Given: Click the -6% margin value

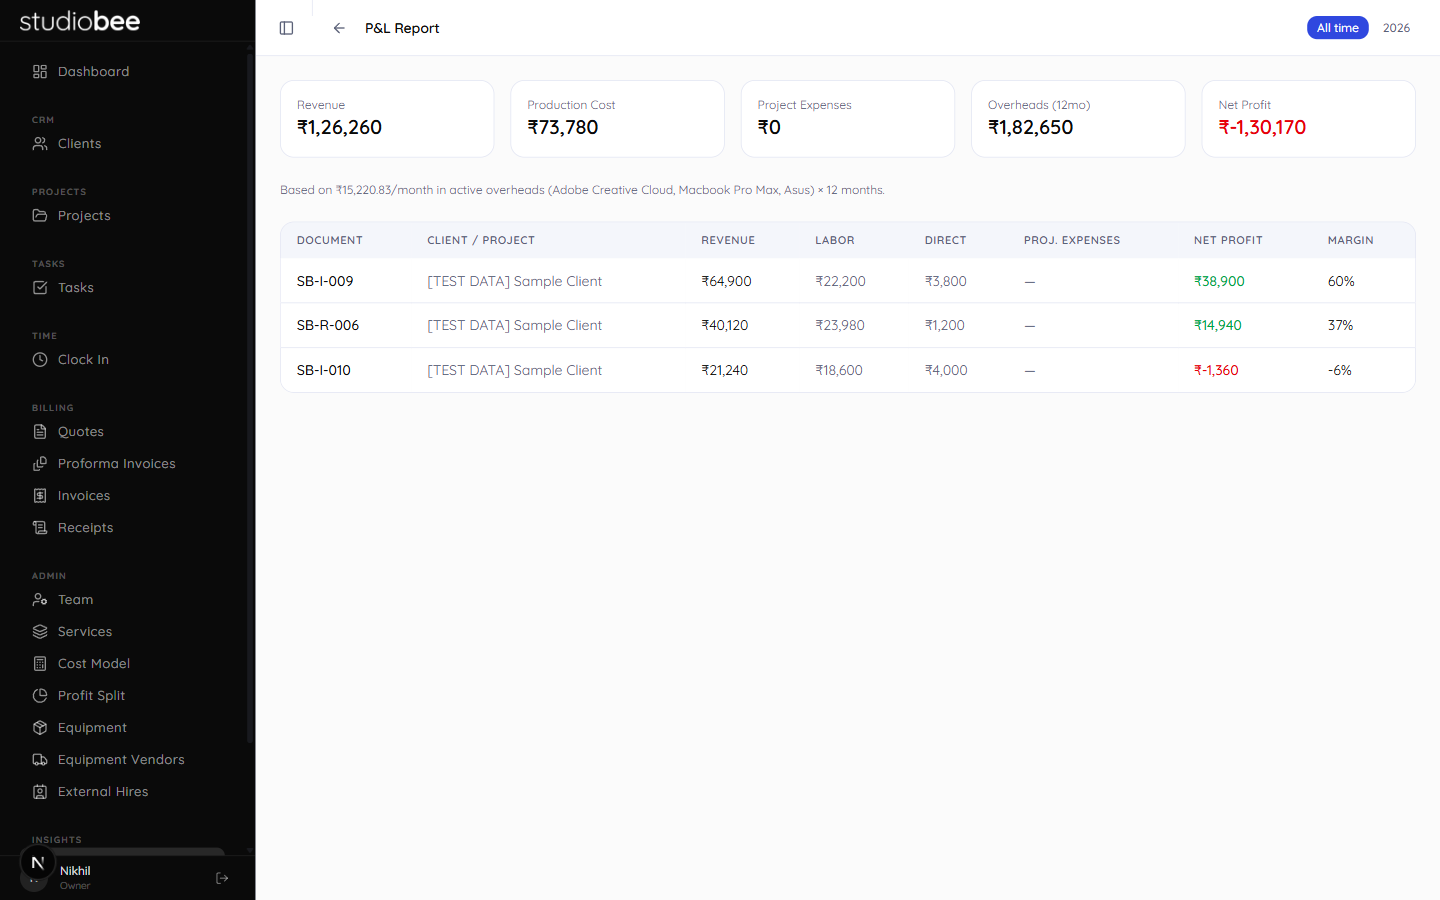Looking at the screenshot, I should 1340,370.
